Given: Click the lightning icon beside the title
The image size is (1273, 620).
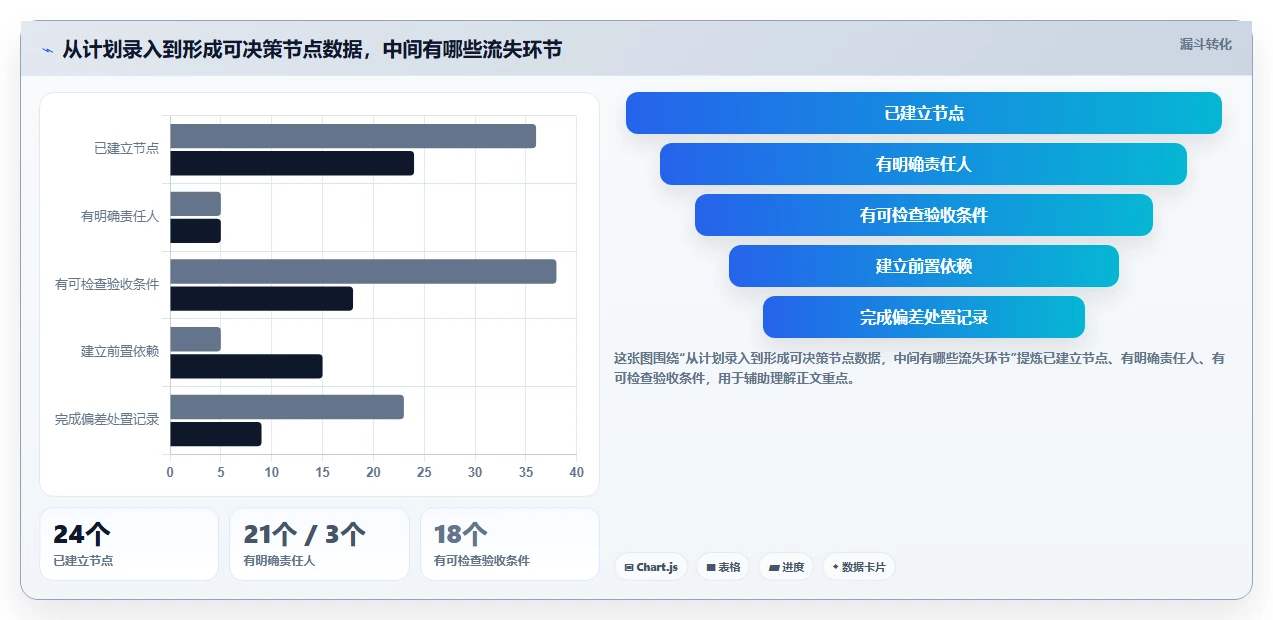Looking at the screenshot, I should 47,50.
